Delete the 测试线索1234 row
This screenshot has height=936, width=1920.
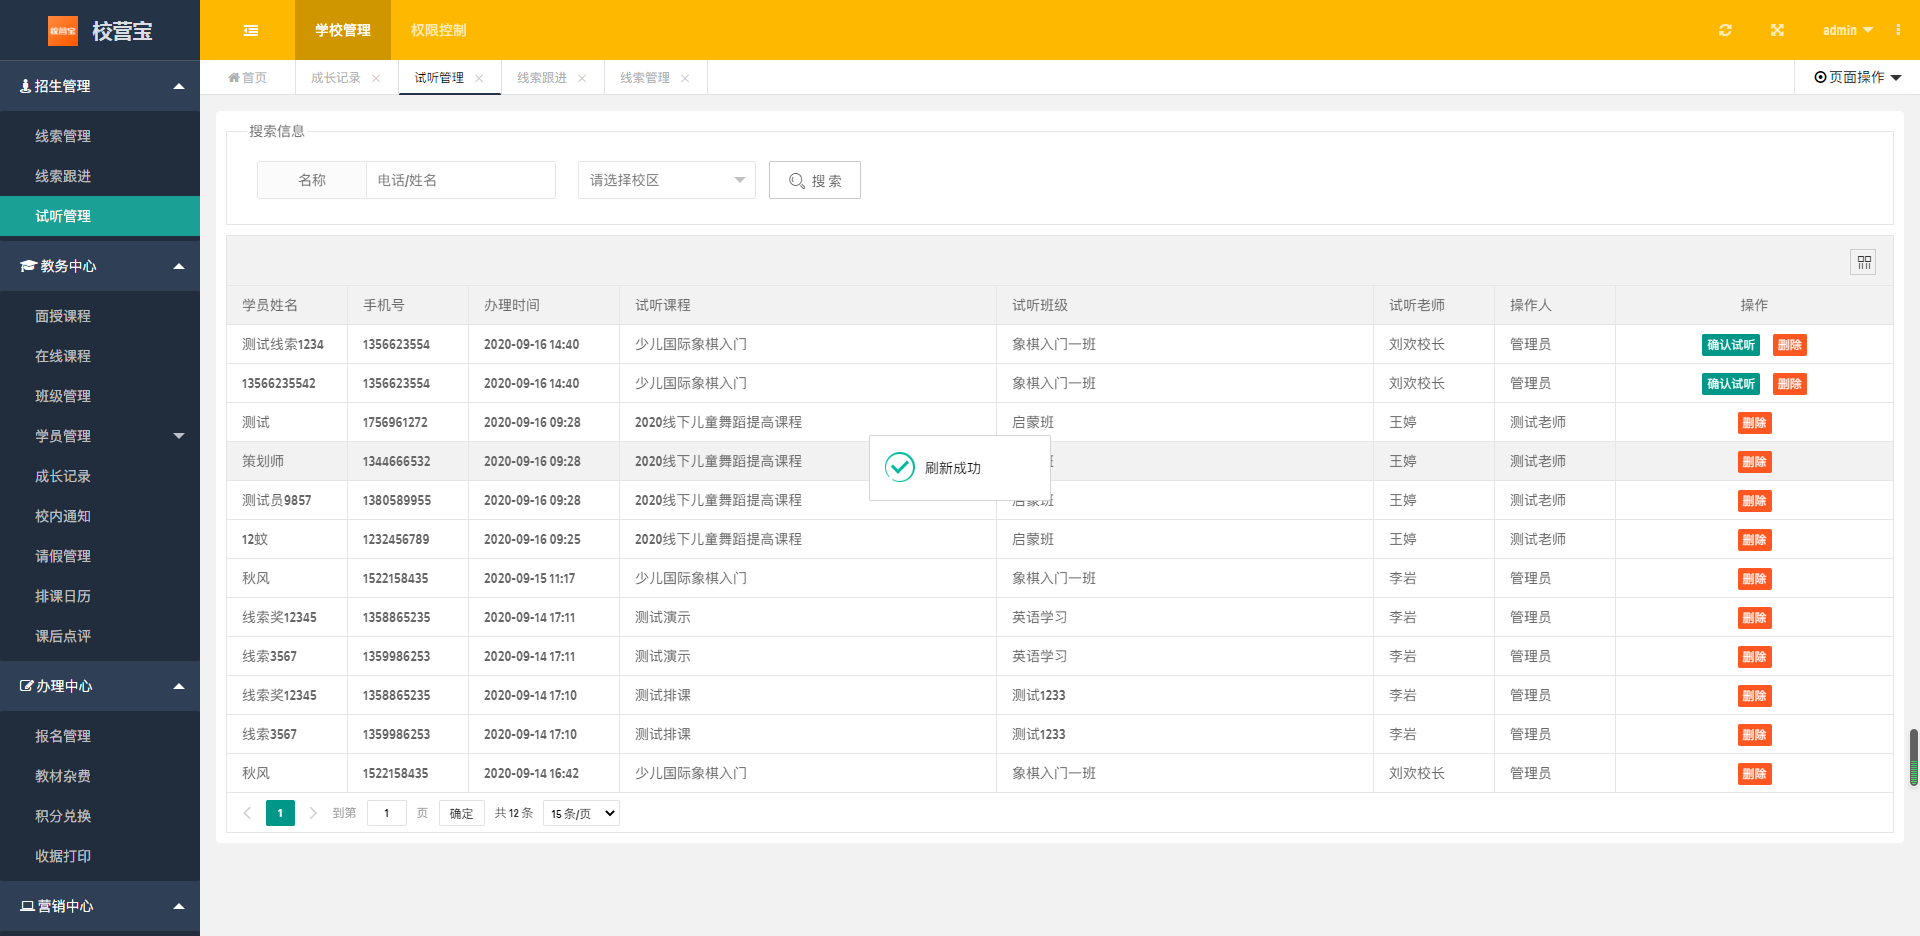pos(1790,345)
